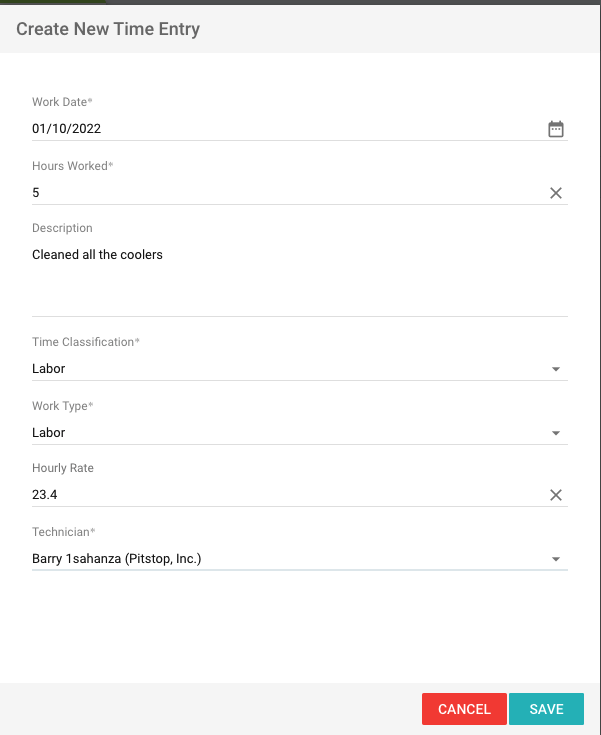Screen dimensions: 601x735
Task: Open the Work Date calendar picker icon
Action: (x=556, y=129)
